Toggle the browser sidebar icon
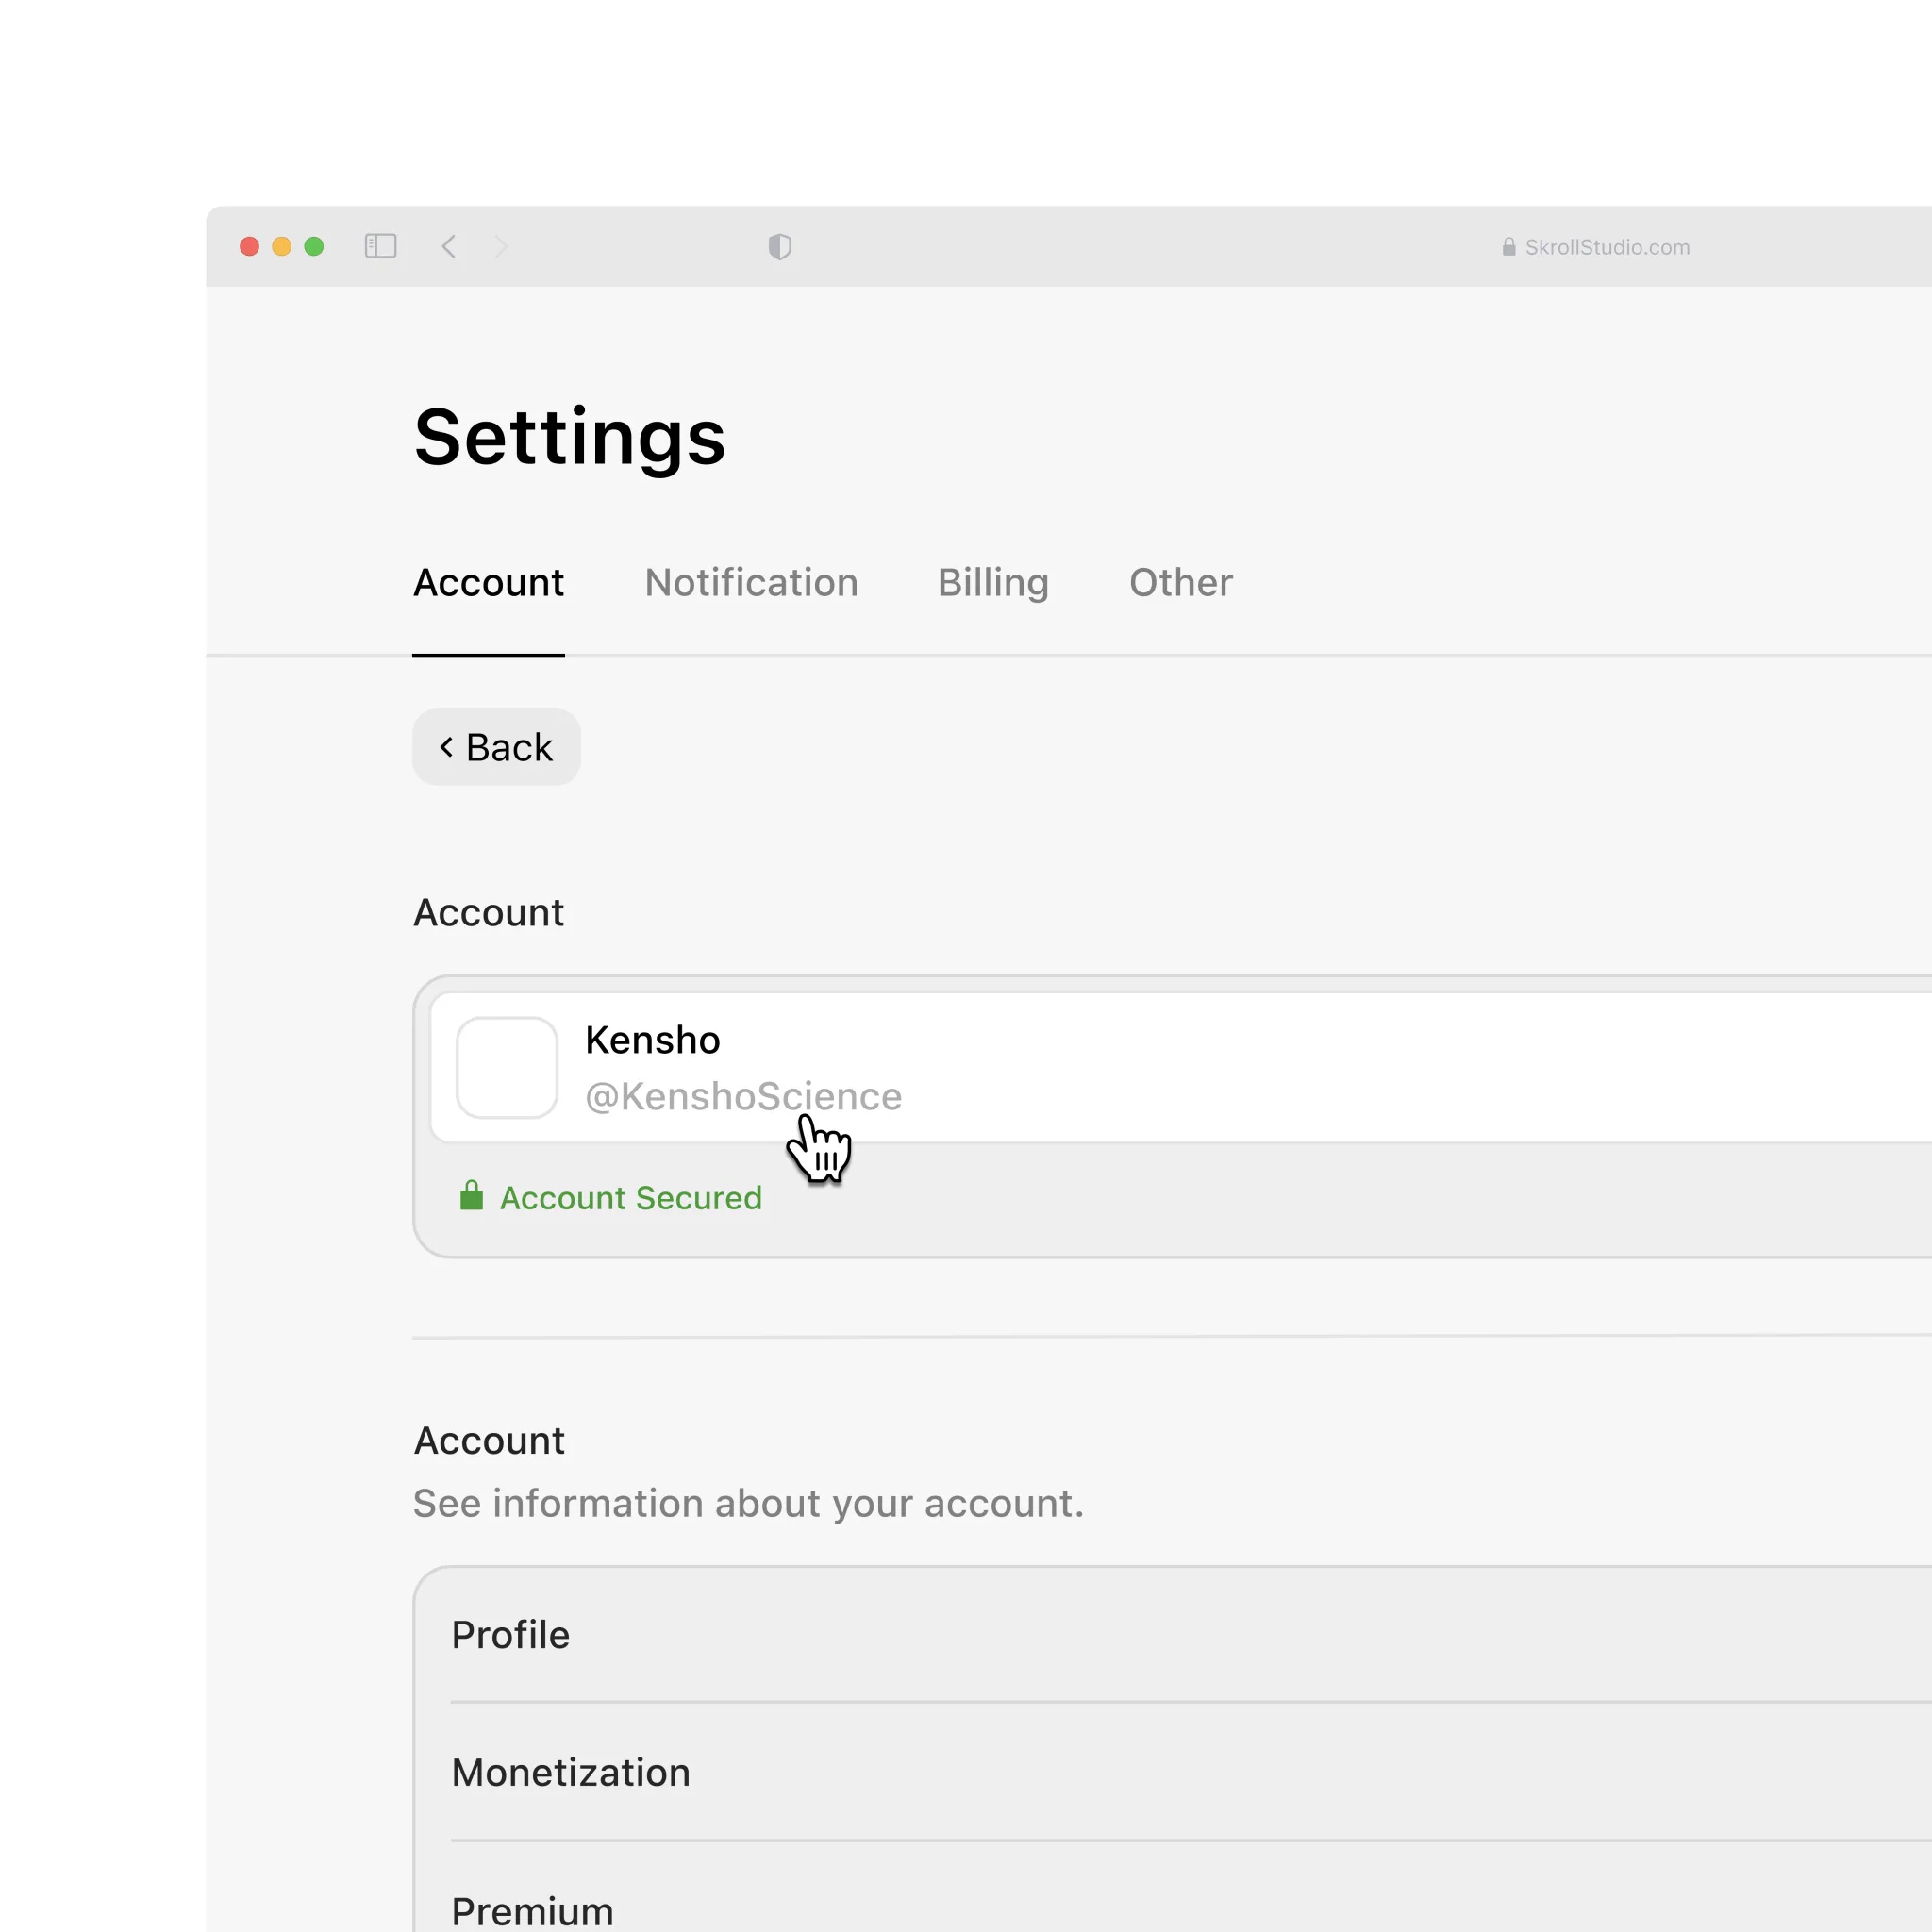 point(380,246)
